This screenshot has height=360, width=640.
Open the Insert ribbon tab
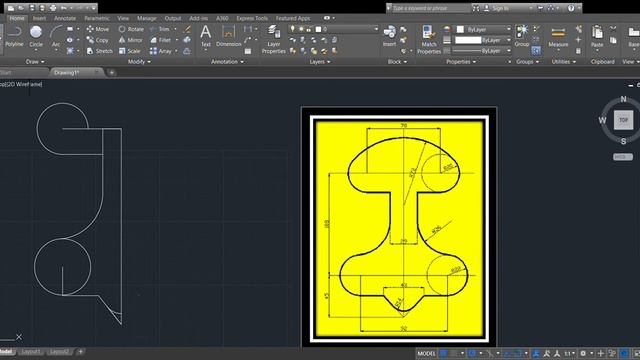coord(39,18)
